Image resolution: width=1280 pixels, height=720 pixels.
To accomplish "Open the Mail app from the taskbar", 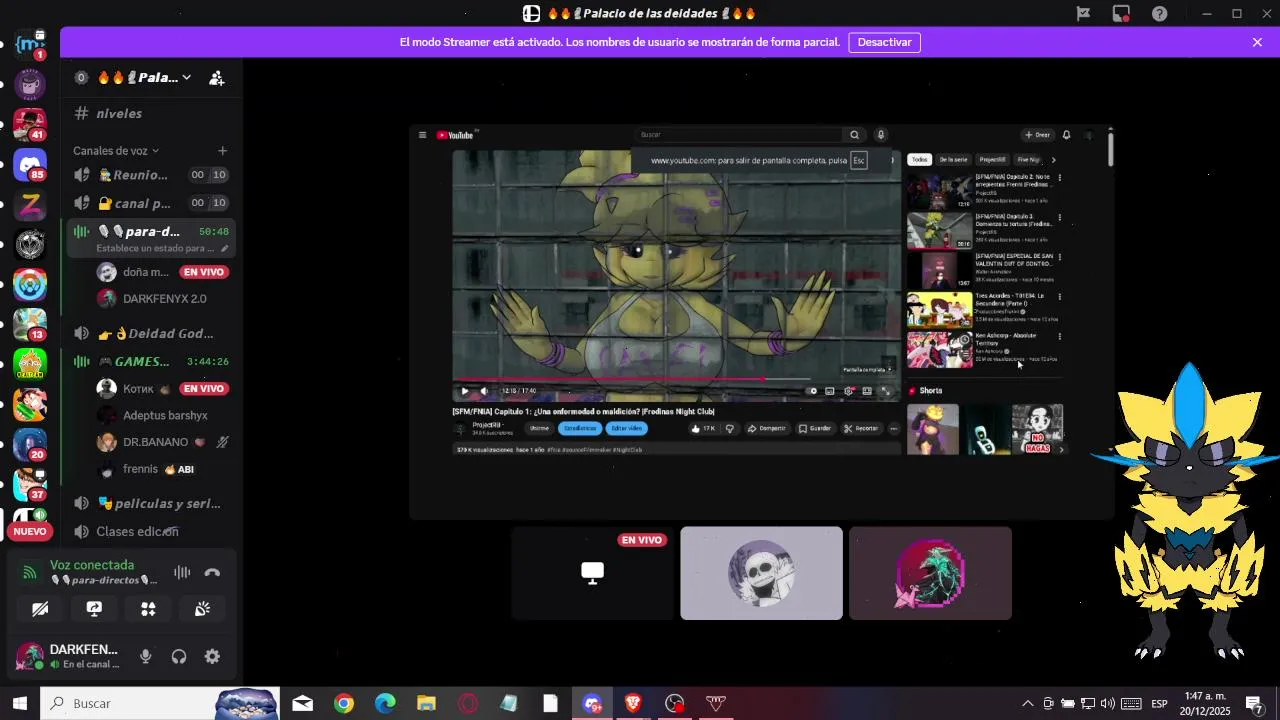I will 303,704.
